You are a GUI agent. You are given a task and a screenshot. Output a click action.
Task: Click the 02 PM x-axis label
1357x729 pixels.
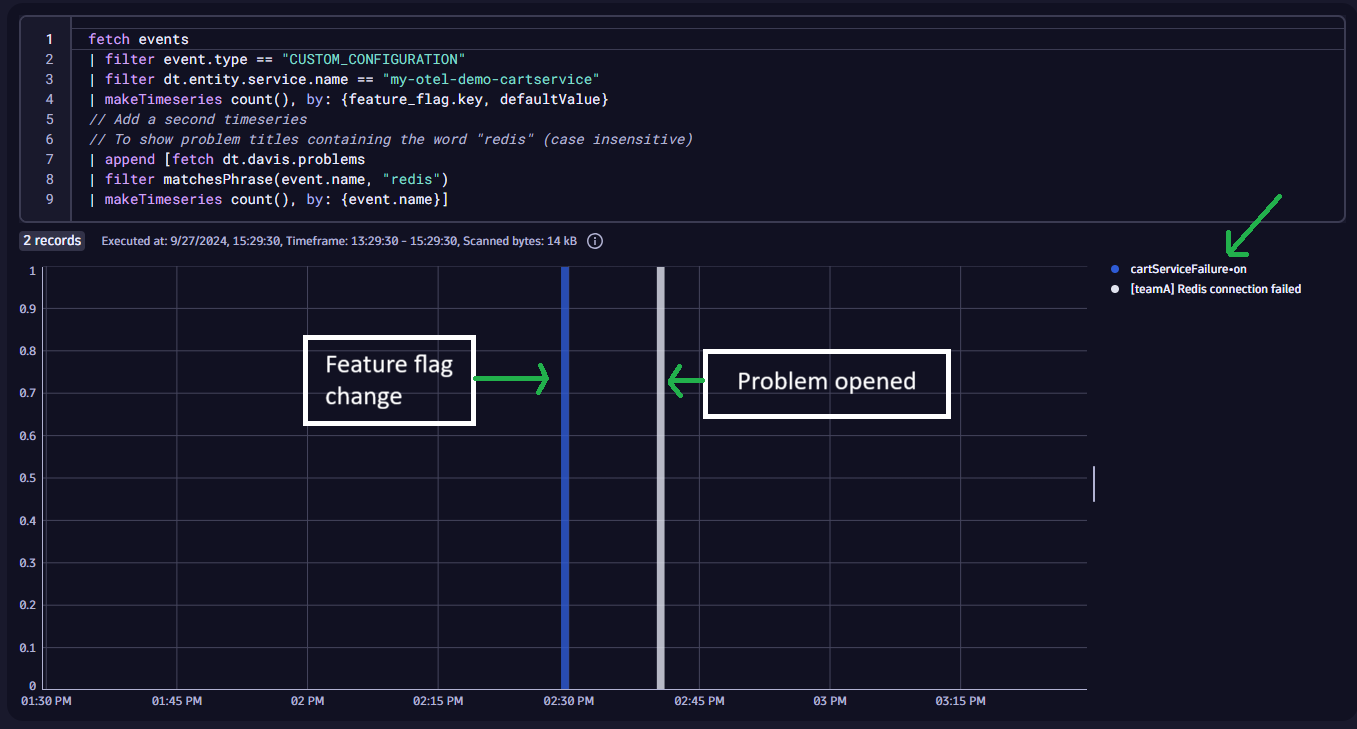pyautogui.click(x=307, y=701)
